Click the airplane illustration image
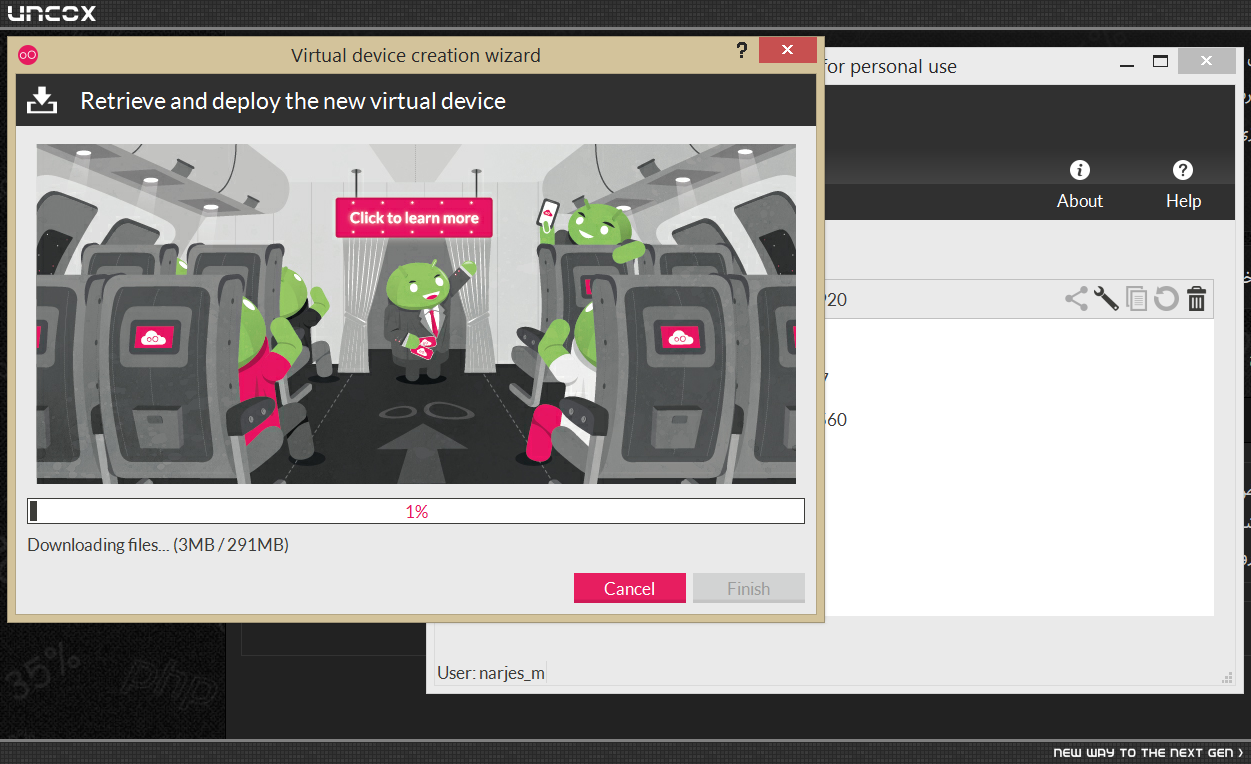Viewport: 1251px width, 764px height. point(416,314)
